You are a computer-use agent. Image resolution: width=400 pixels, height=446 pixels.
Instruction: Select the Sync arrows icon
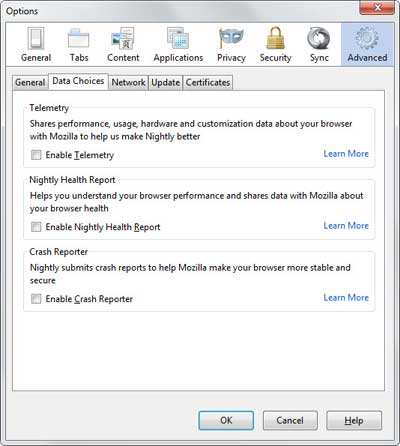[319, 45]
